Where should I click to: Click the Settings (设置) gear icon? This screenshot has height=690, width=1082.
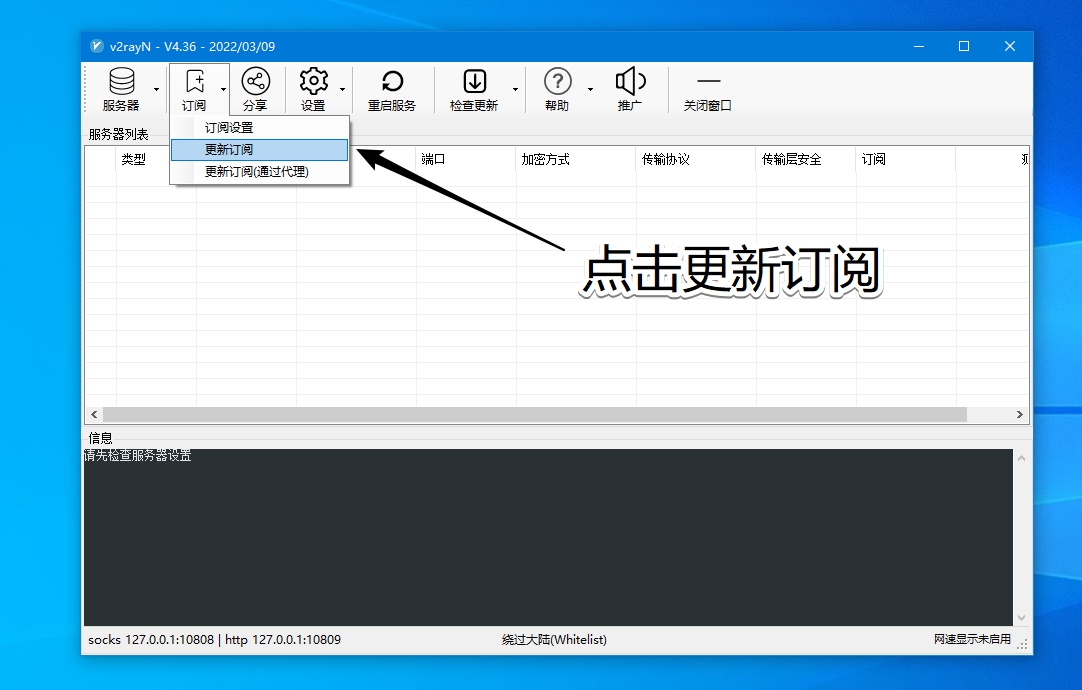(x=313, y=82)
